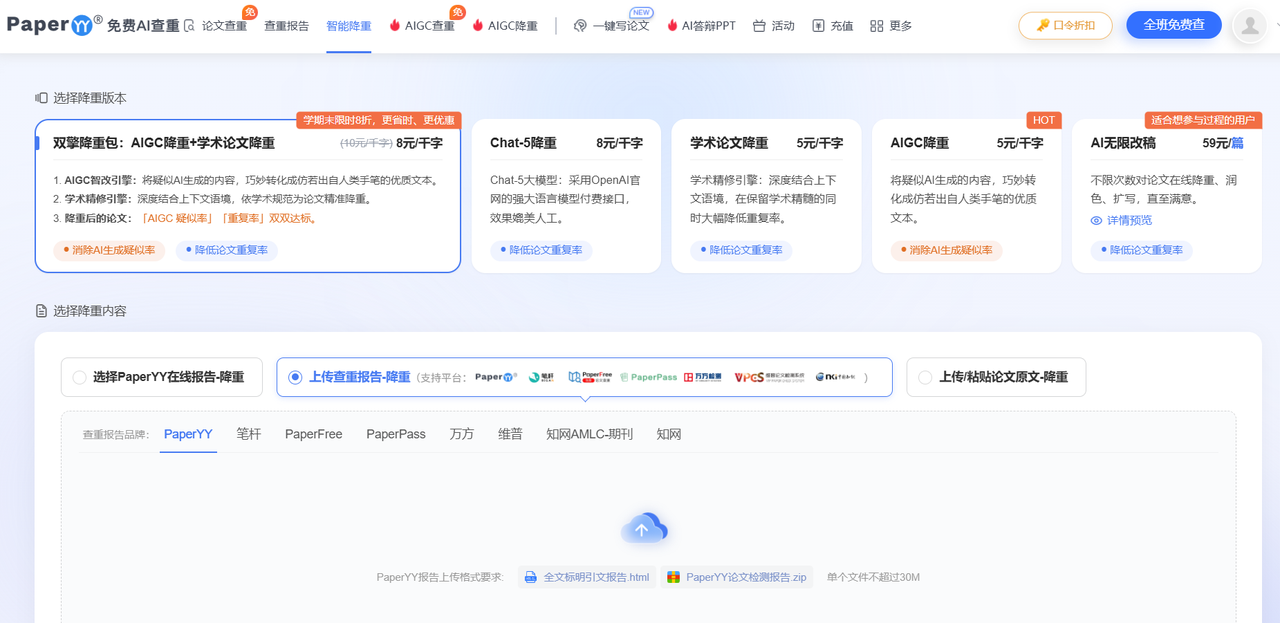The height and width of the screenshot is (623, 1280).
Task: Select the AIGC降重 HOT card
Action: click(x=966, y=196)
